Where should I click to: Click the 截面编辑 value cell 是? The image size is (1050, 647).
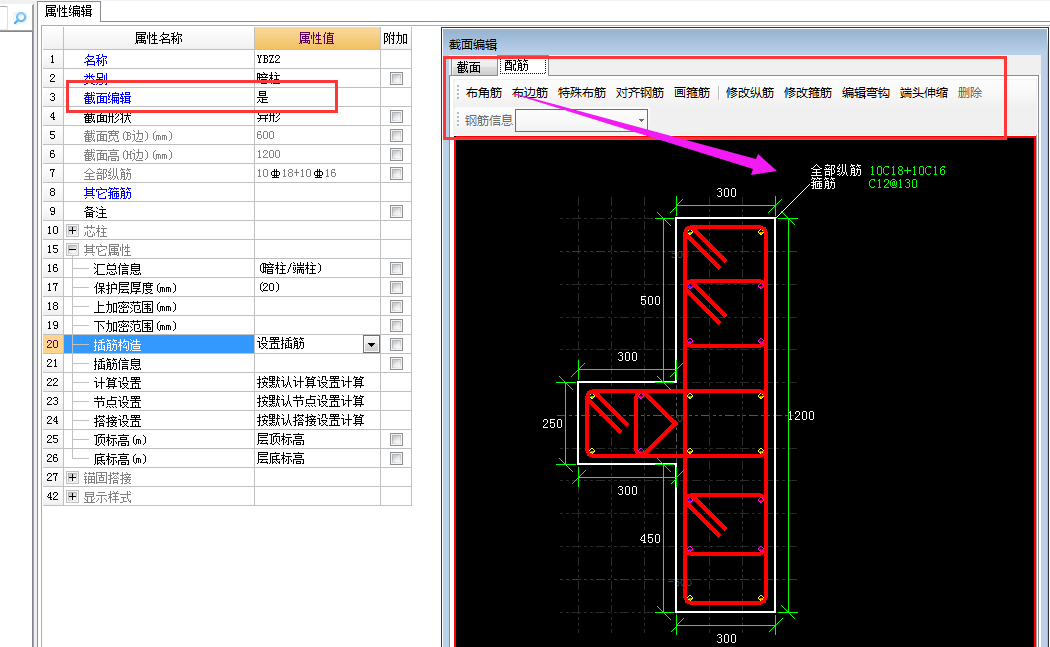(317, 97)
